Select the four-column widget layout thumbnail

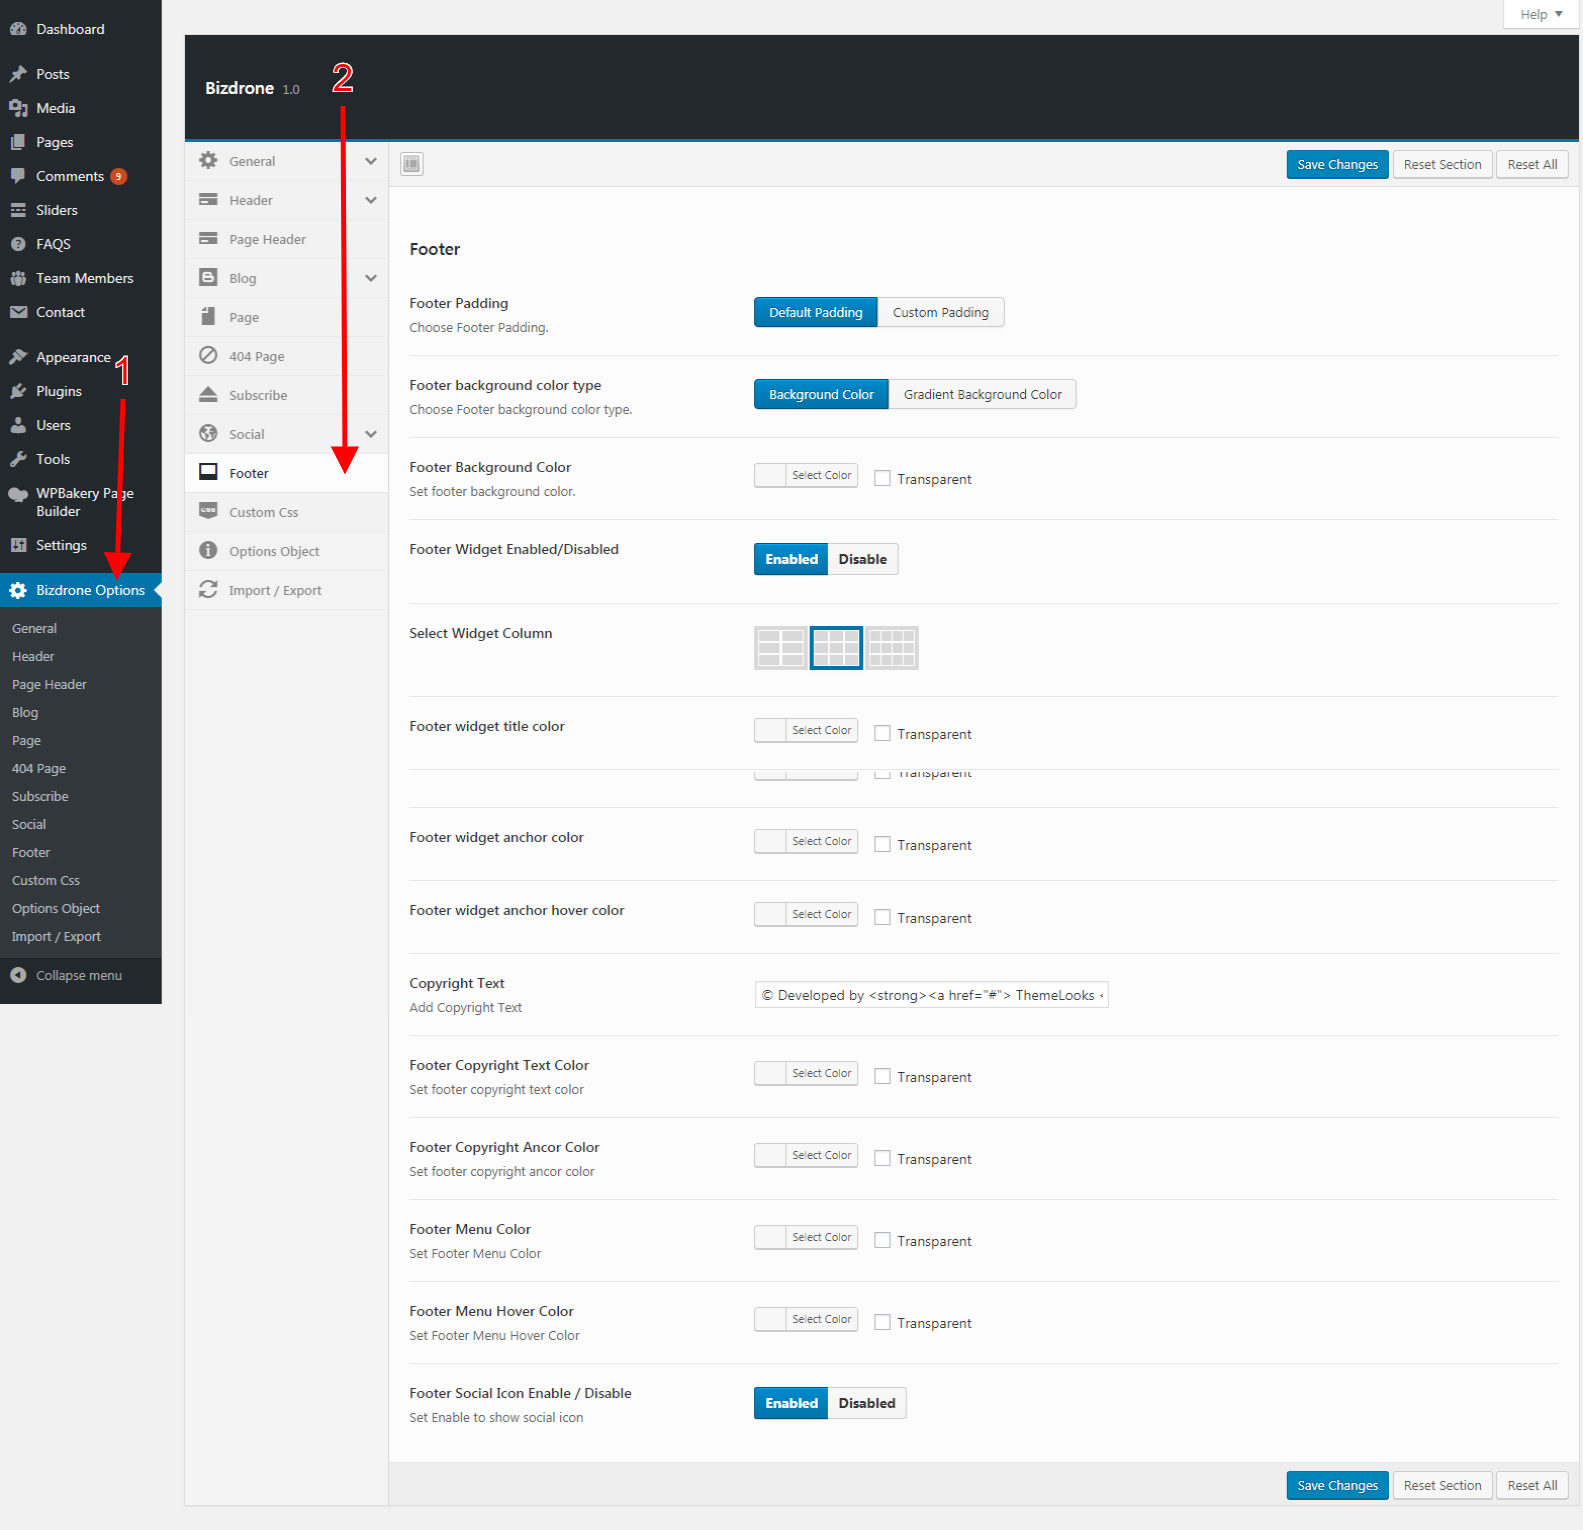(x=892, y=648)
